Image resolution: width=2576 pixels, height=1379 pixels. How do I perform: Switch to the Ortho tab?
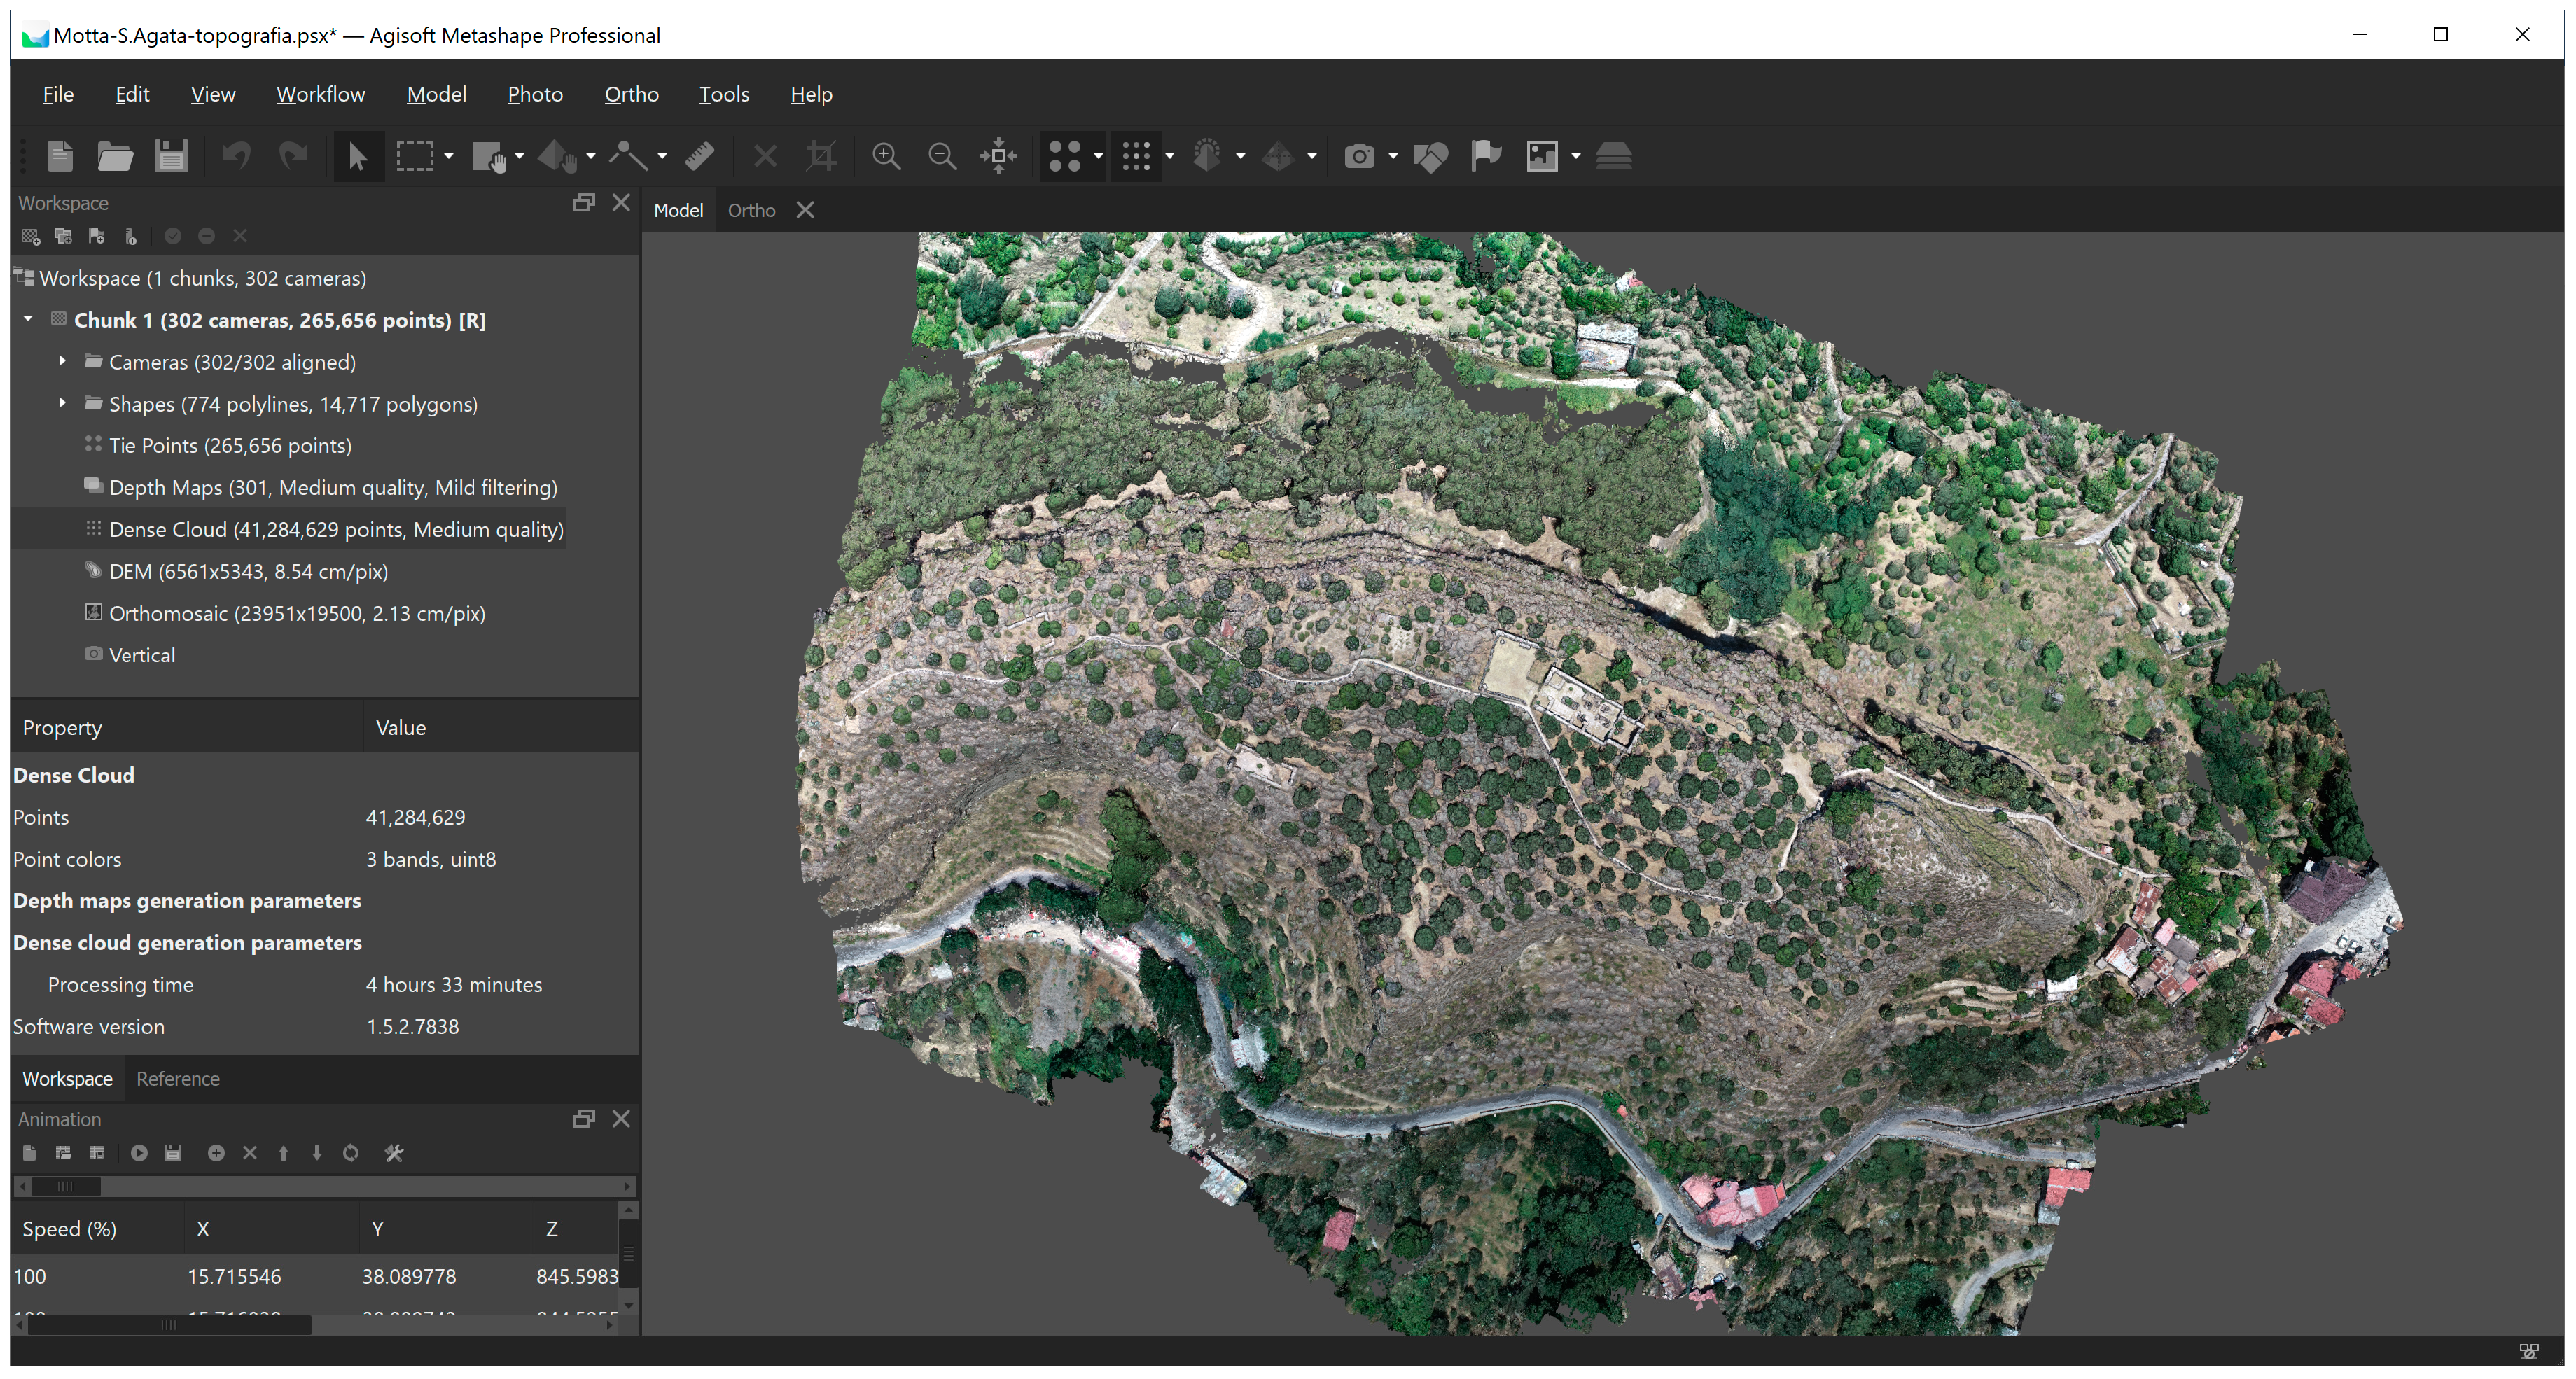(x=751, y=210)
